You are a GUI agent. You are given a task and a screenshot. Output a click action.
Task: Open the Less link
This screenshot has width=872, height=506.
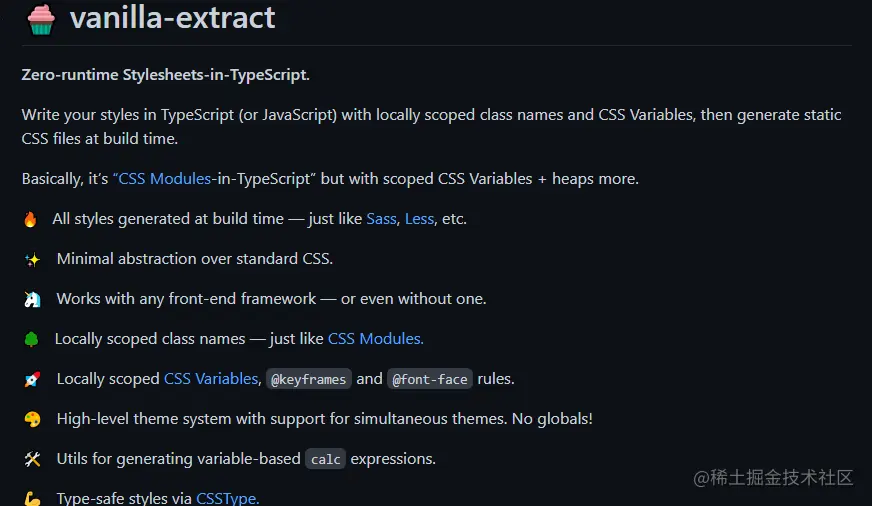419,218
